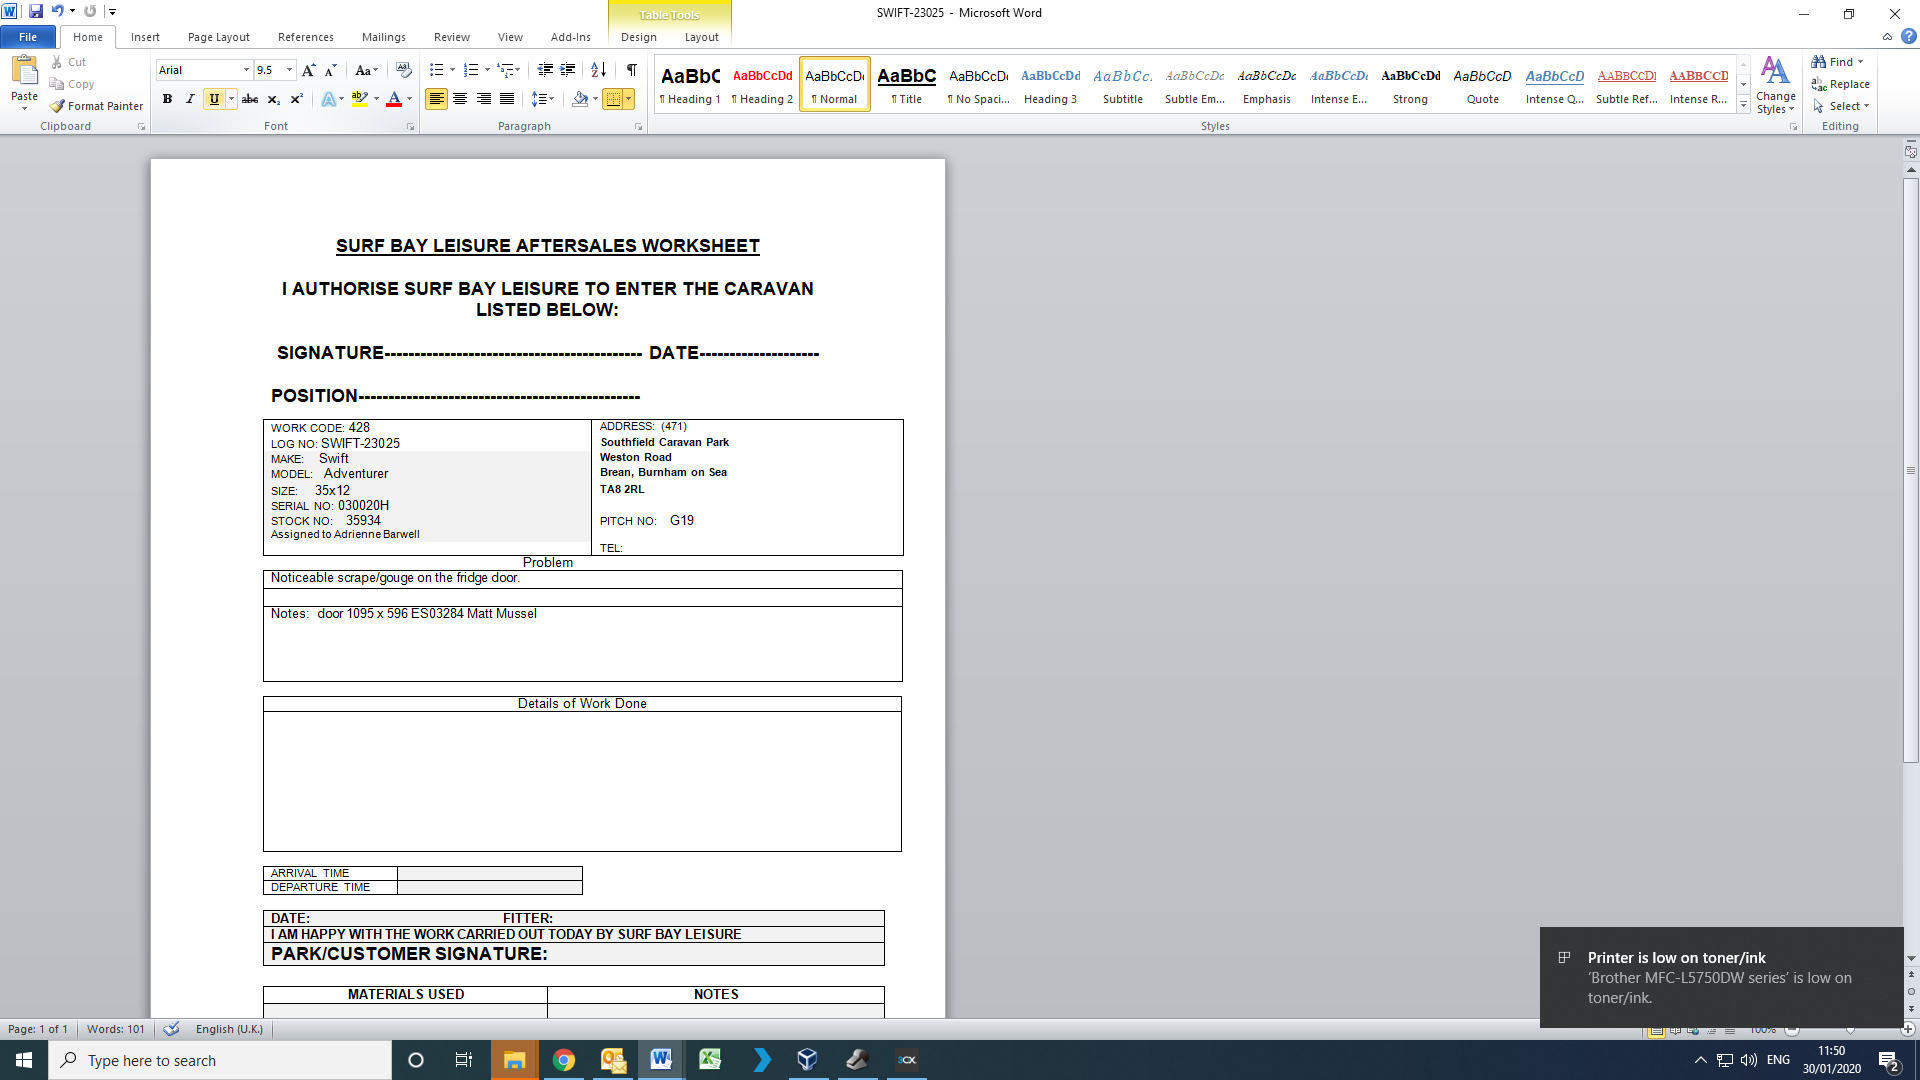Expand the line spacing dropdown
The image size is (1920, 1080).
pos(552,99)
